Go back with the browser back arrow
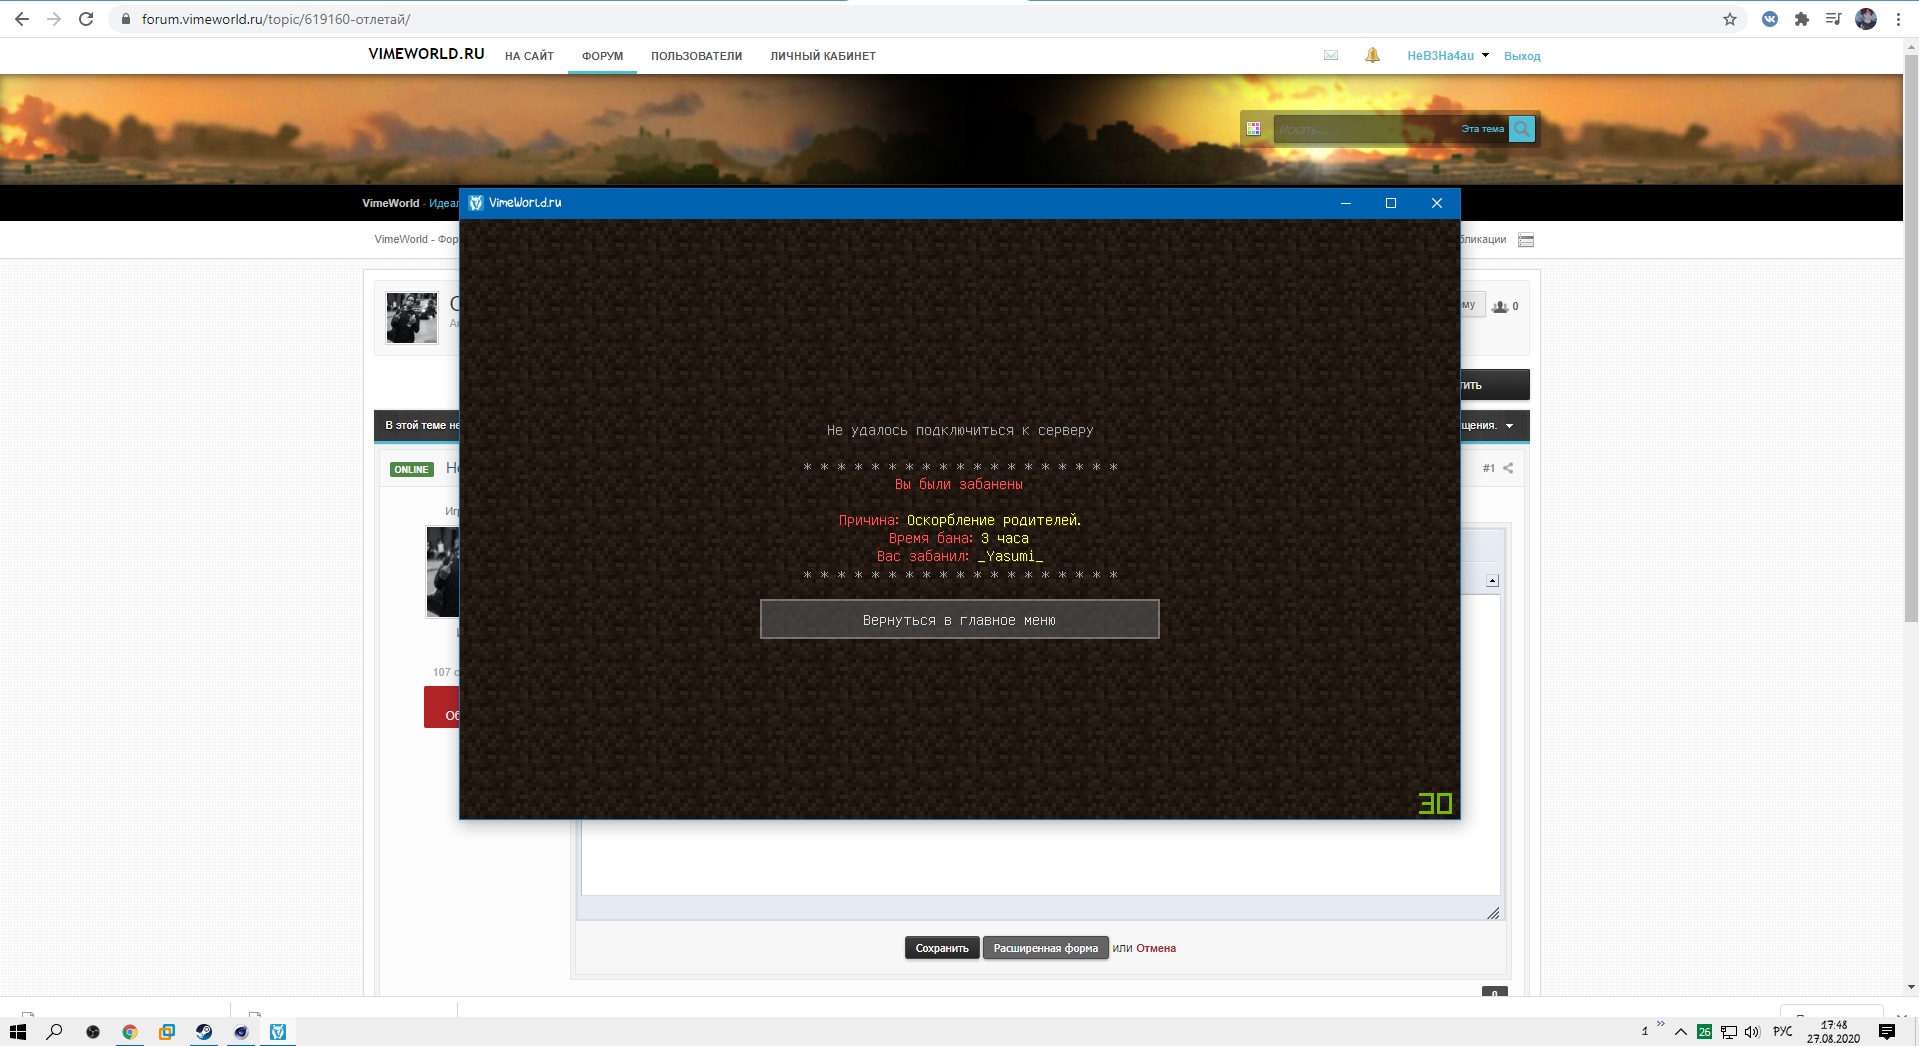The image size is (1919, 1046). pos(22,19)
